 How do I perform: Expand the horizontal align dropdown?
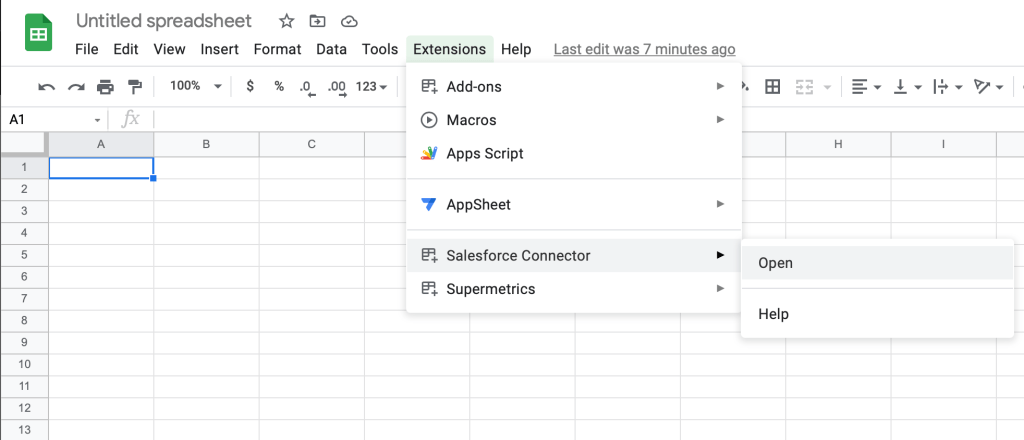(x=865, y=87)
